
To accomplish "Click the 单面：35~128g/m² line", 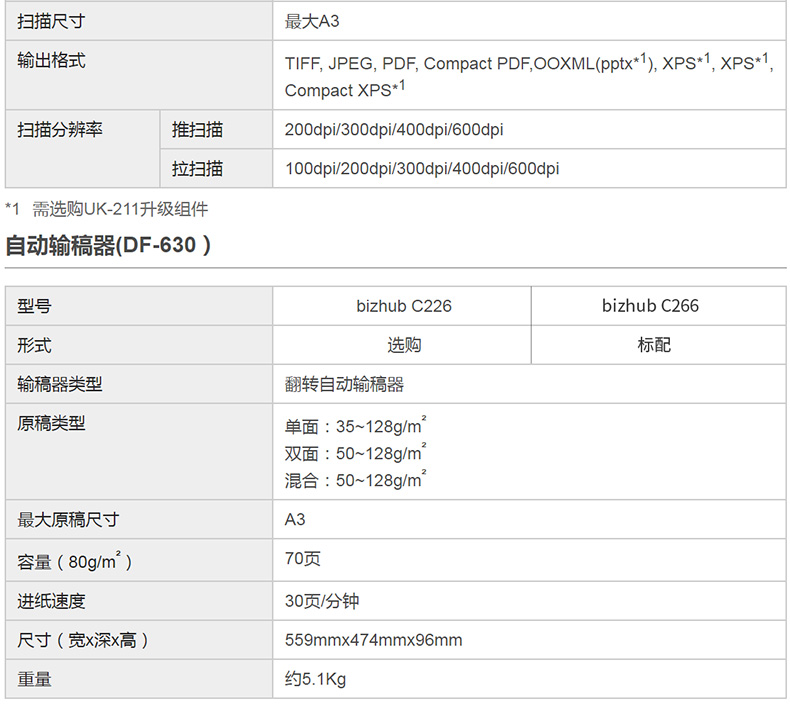I will 355,426.
